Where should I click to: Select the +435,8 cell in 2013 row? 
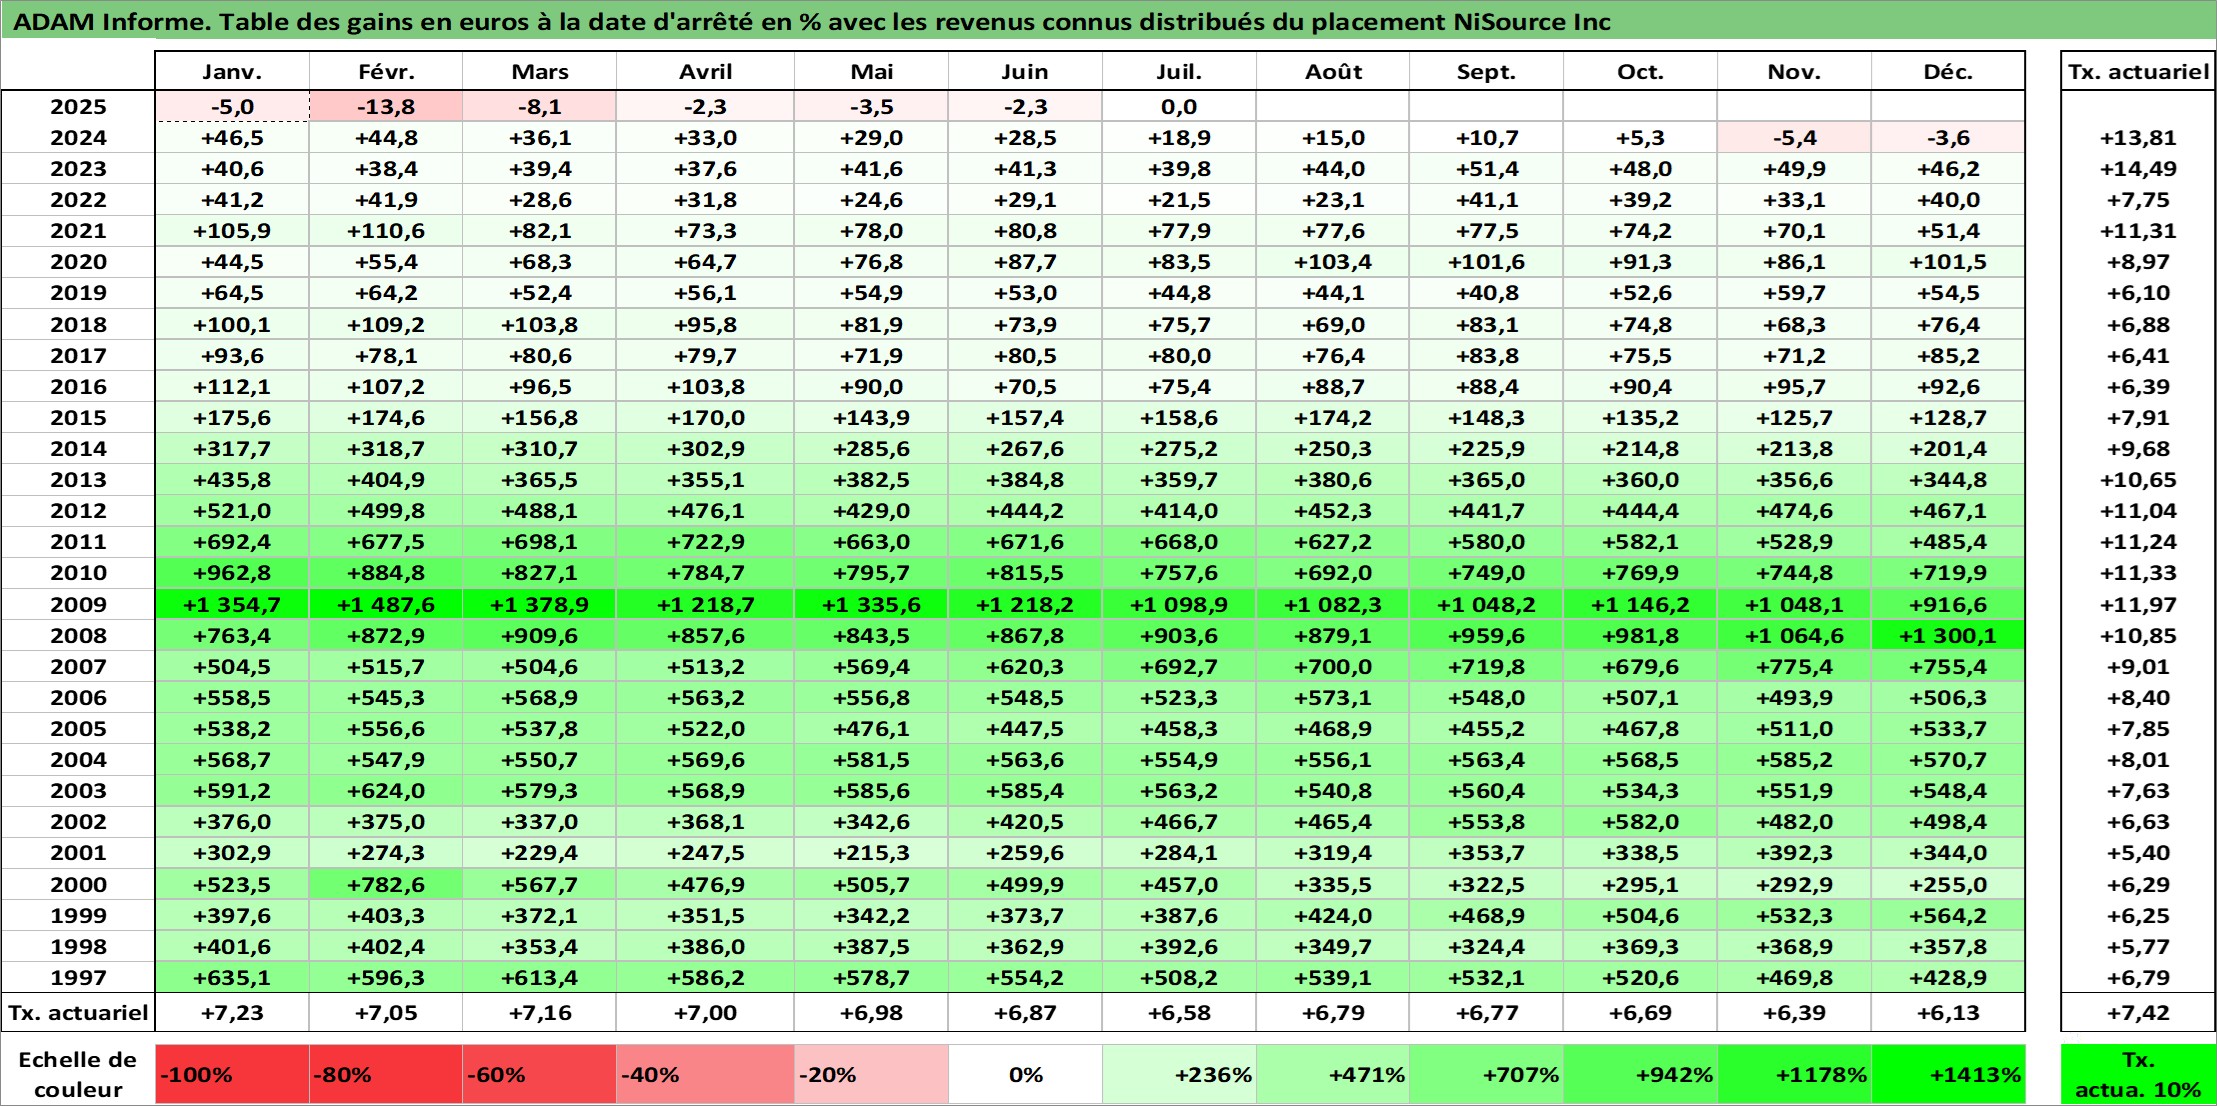[232, 480]
